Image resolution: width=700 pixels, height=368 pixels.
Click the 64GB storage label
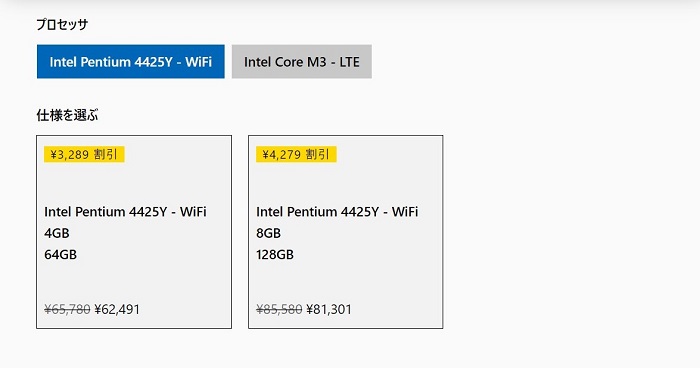tap(60, 255)
